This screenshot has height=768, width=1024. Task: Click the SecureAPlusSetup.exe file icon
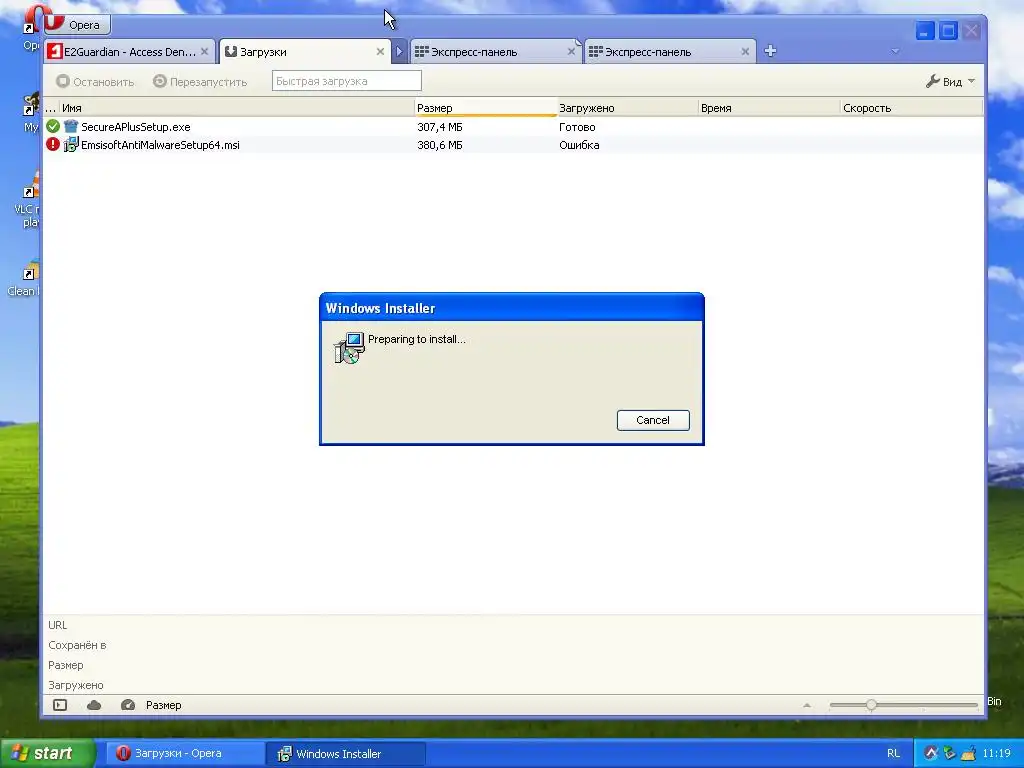71,126
